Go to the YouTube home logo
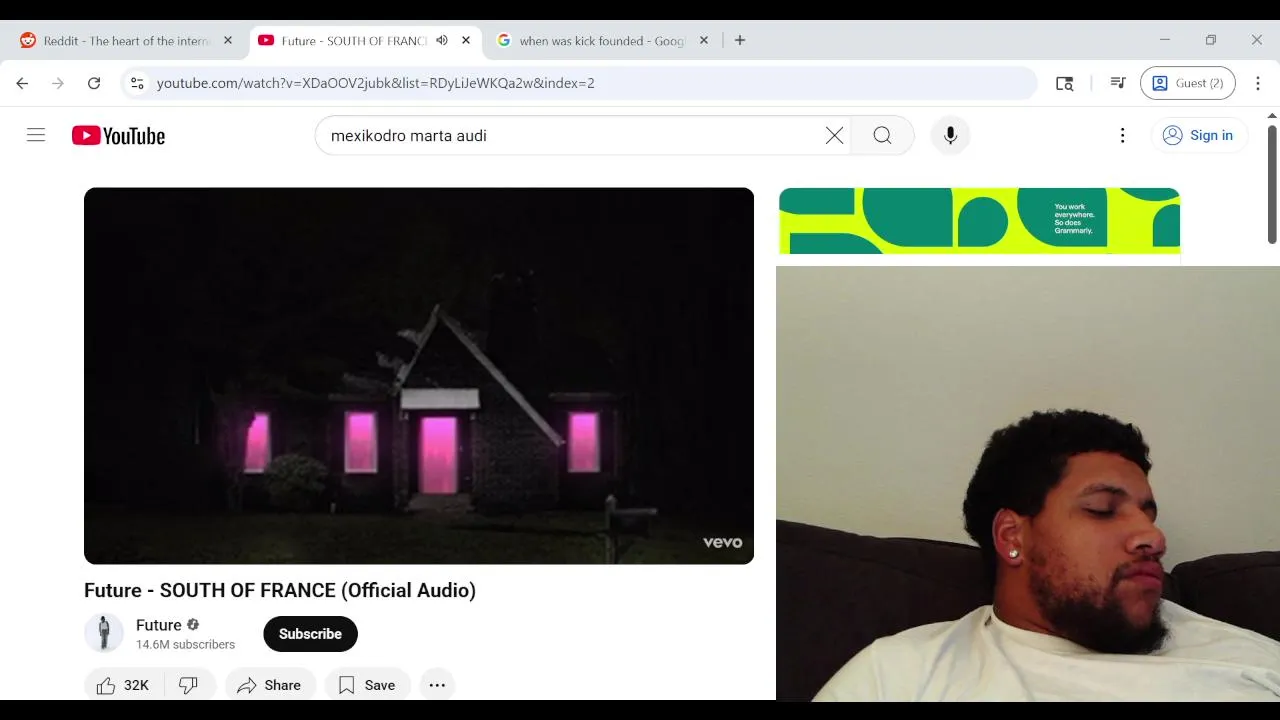 click(118, 136)
